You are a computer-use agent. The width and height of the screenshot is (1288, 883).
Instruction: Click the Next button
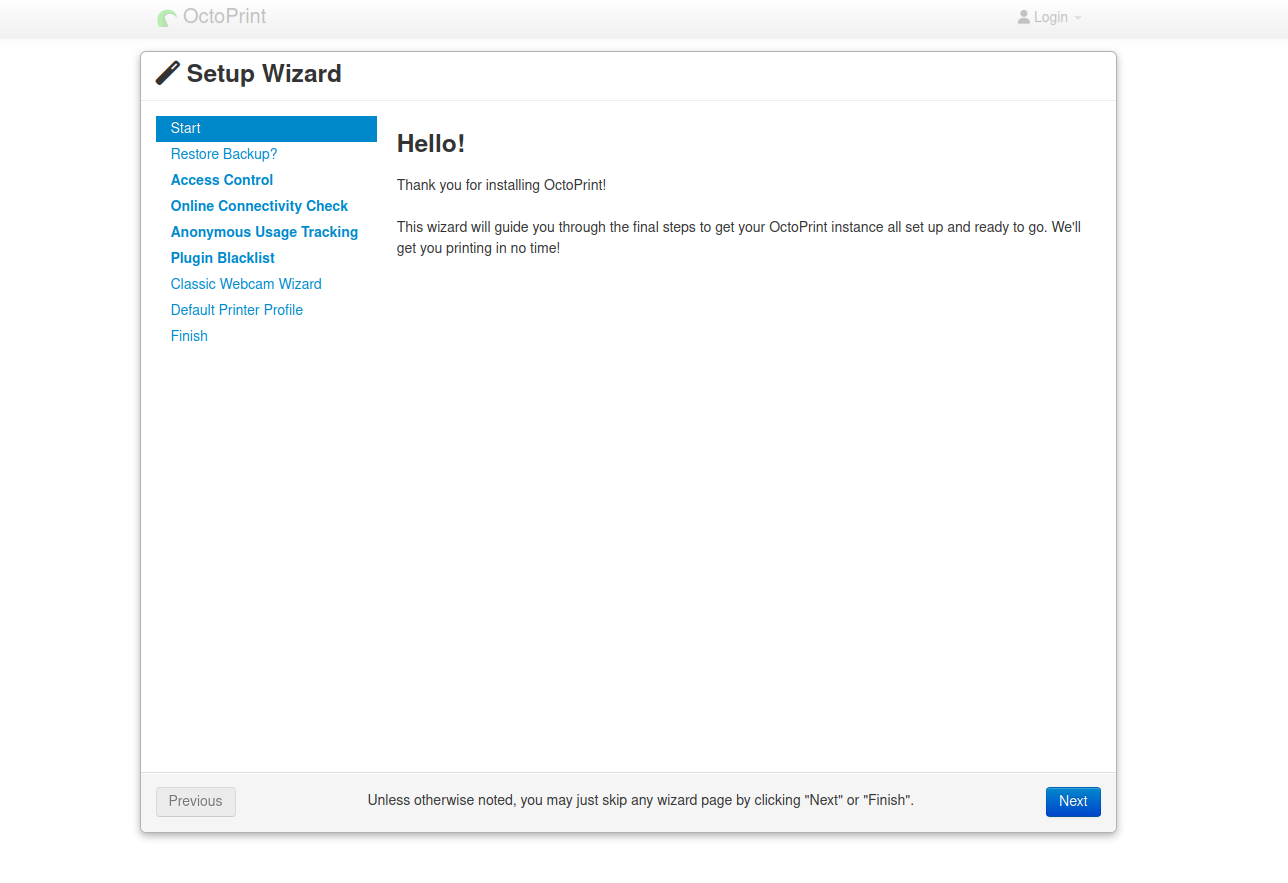(1073, 802)
